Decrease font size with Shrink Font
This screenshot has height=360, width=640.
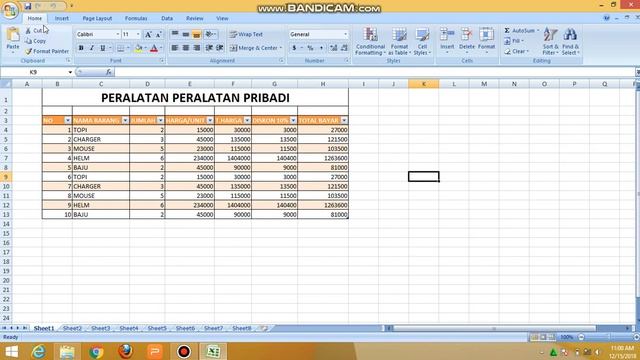point(158,35)
